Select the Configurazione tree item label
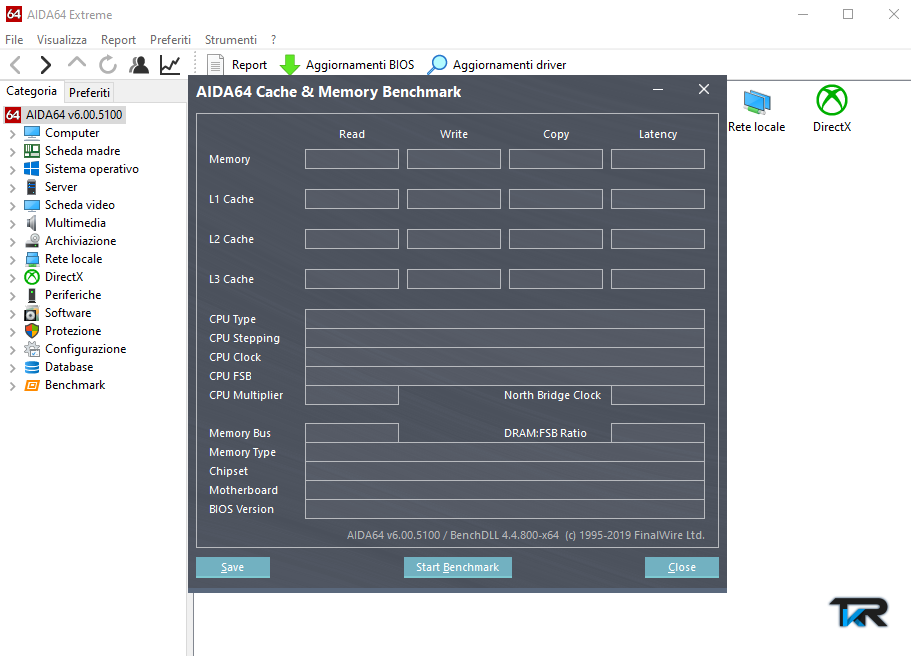 coord(85,349)
